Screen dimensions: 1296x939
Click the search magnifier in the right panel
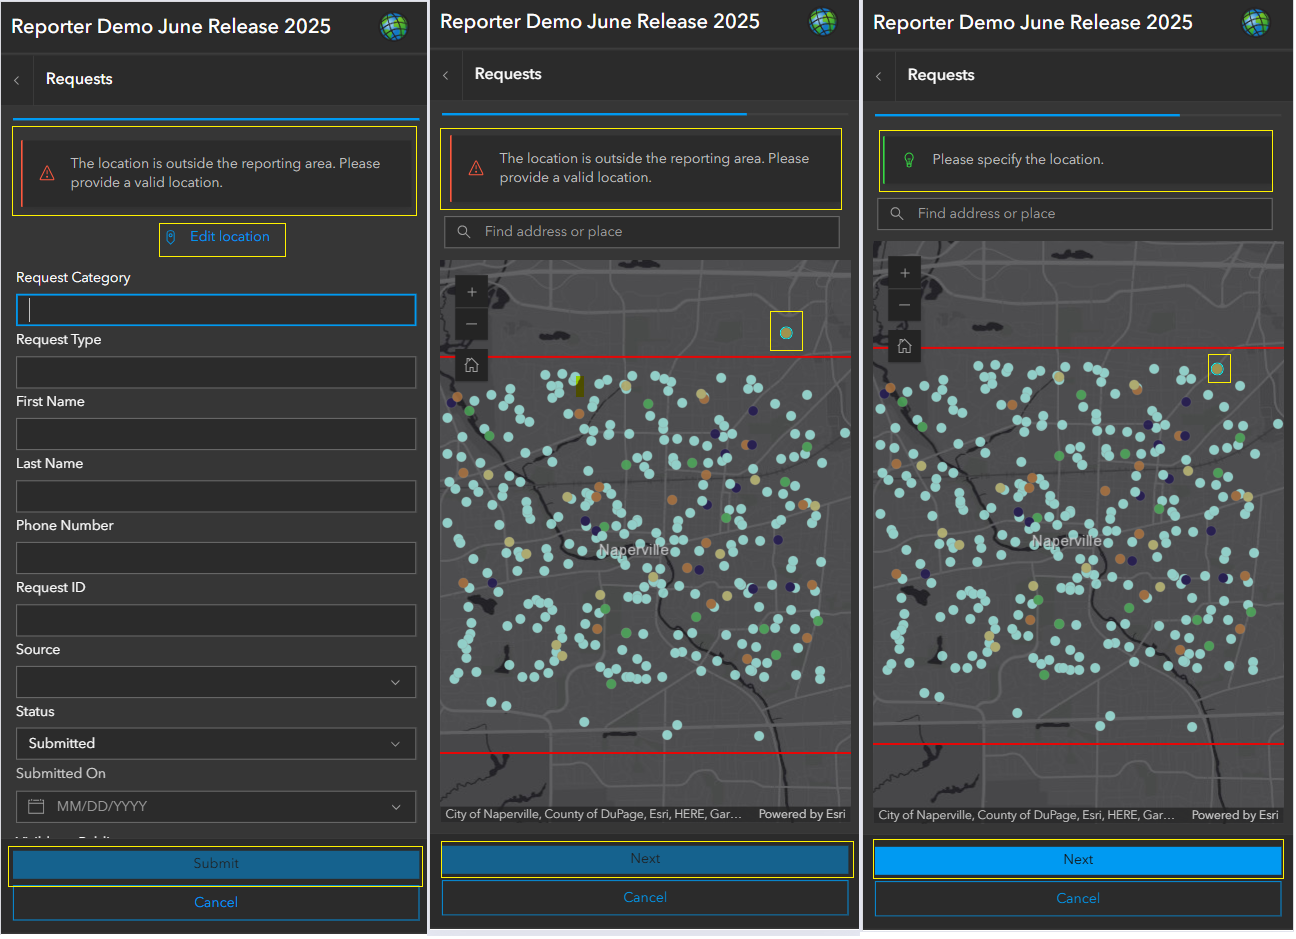click(x=897, y=214)
